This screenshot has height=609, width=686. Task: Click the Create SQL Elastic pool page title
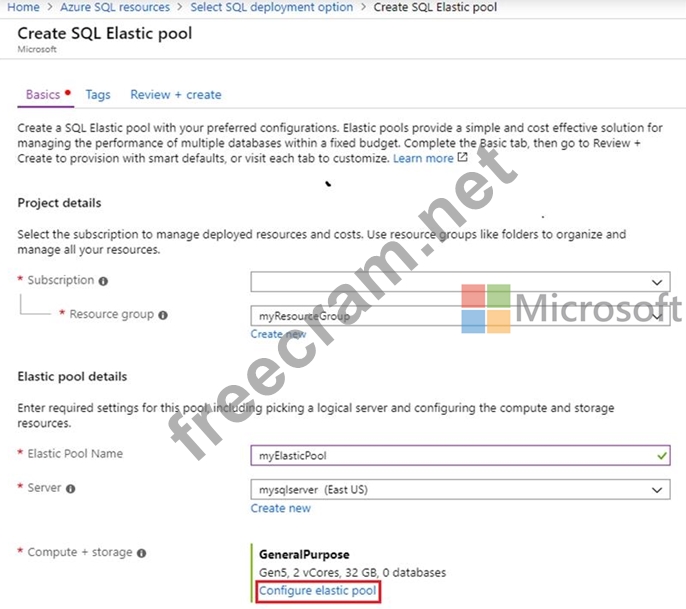click(x=105, y=33)
